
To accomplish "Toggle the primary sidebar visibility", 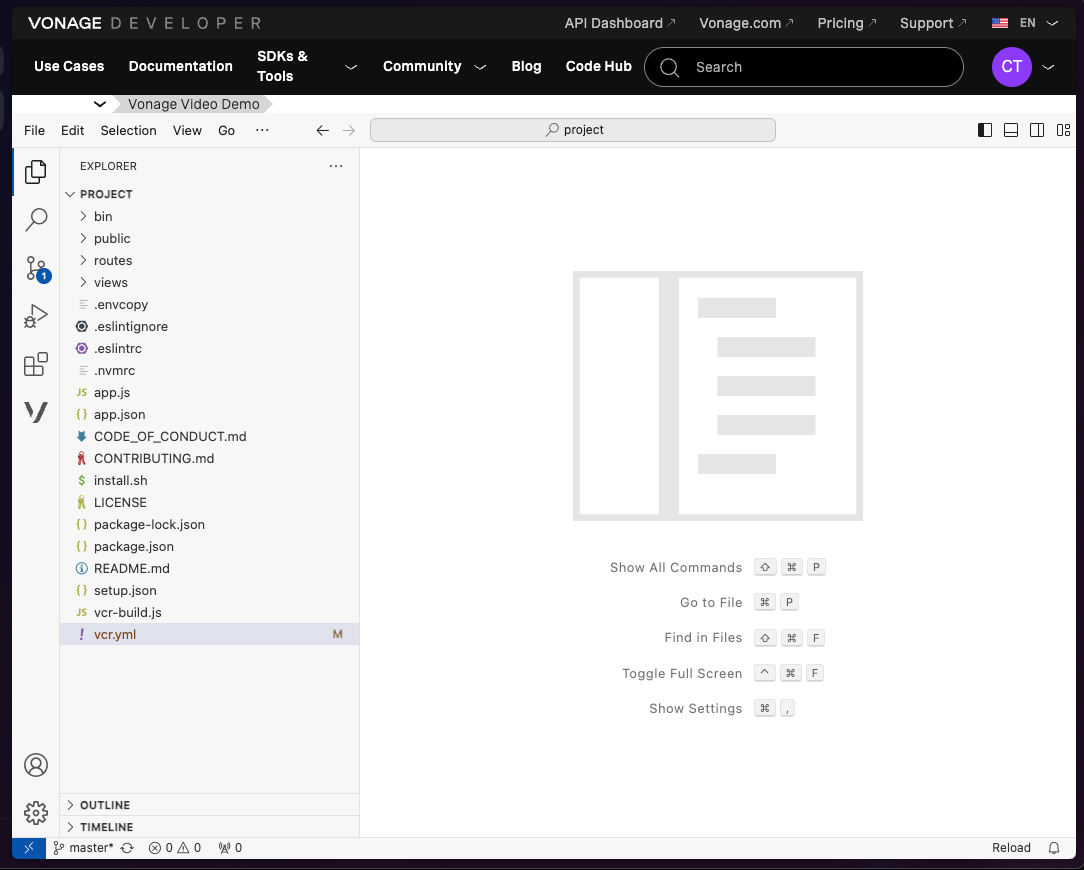I will 984,130.
